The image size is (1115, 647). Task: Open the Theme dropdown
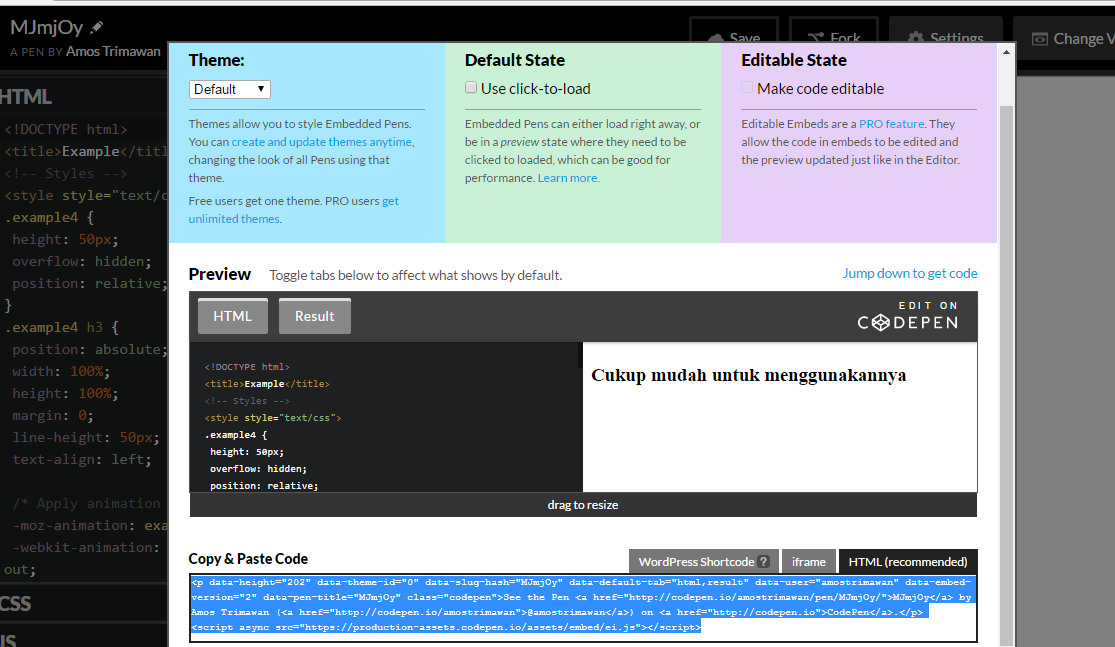[x=229, y=89]
